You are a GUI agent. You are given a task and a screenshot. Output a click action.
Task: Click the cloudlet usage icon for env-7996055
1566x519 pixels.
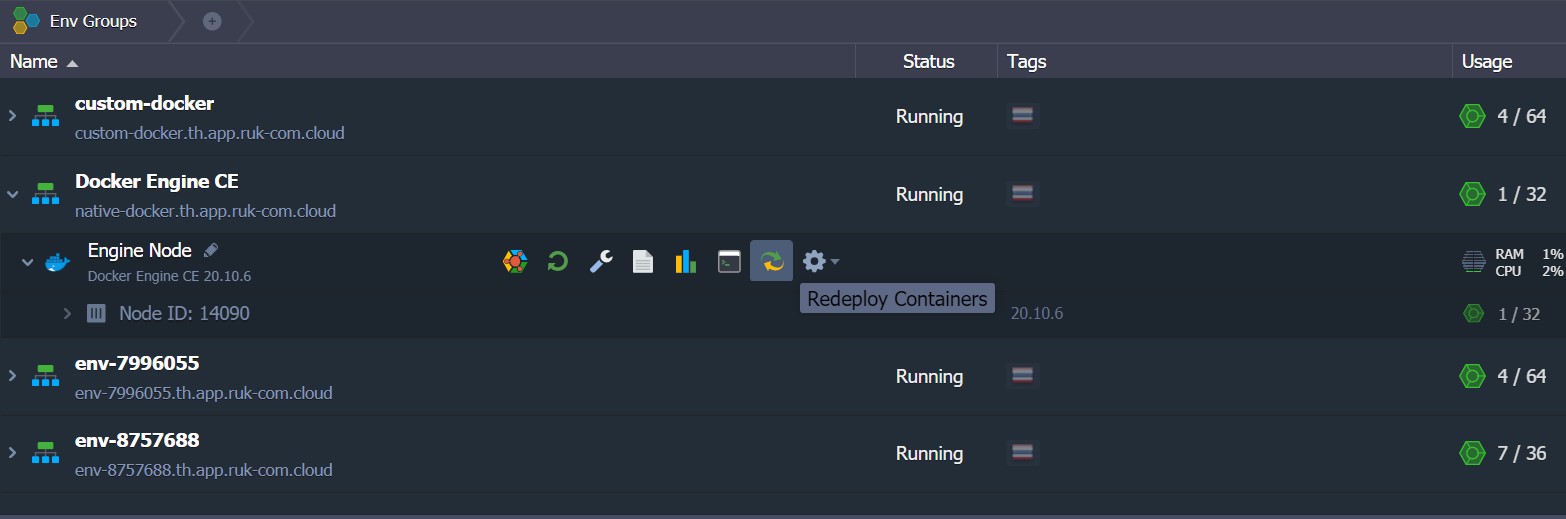[1472, 376]
